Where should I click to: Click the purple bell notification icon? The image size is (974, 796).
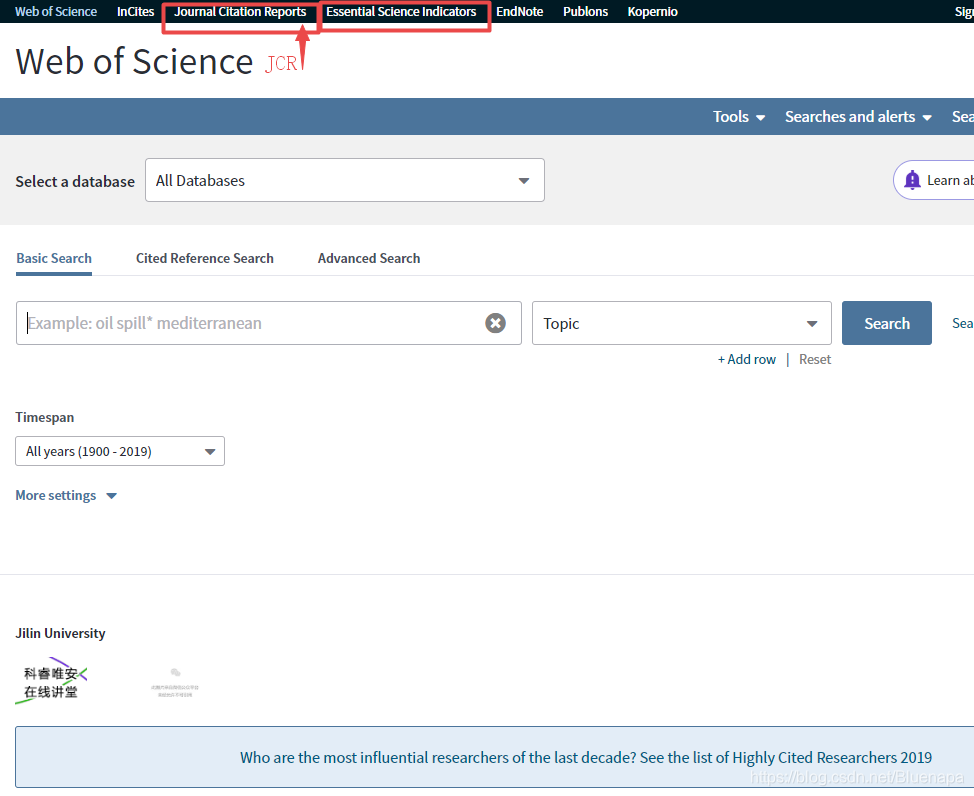click(912, 180)
